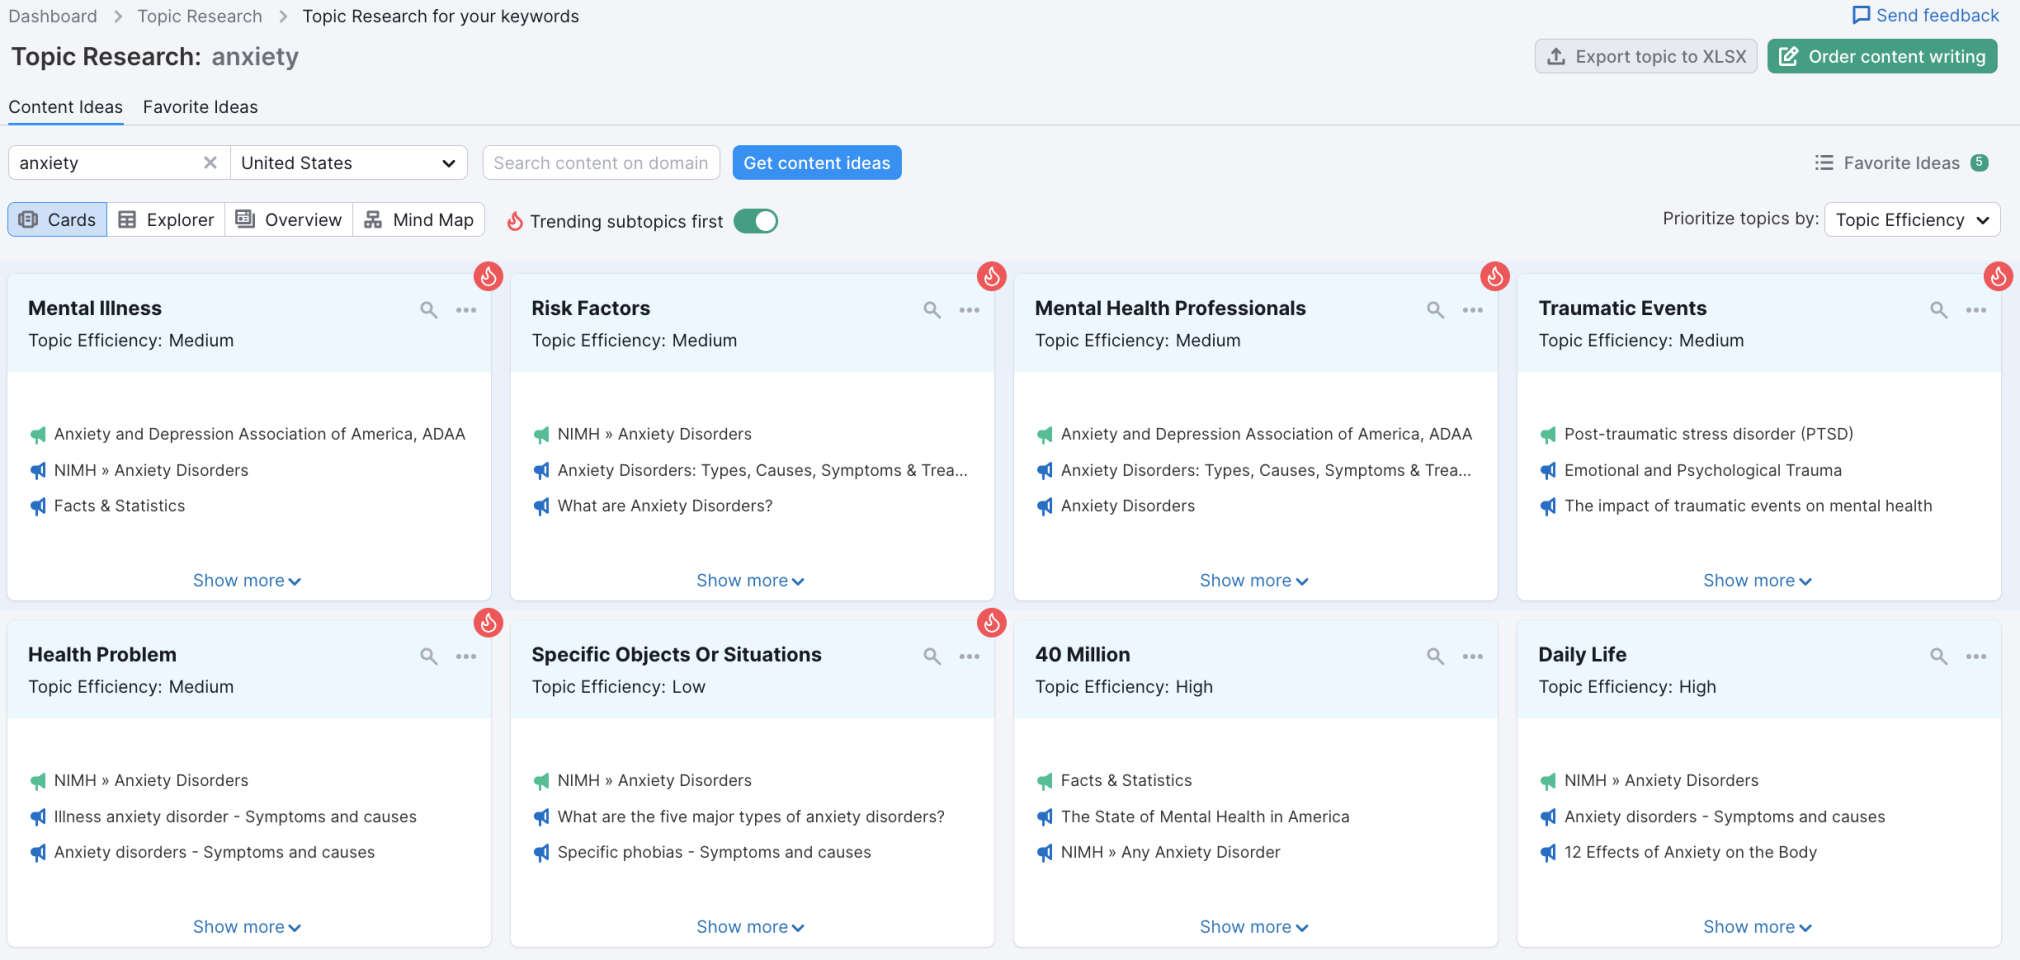Image resolution: width=2020 pixels, height=960 pixels.
Task: Click megaphone icon beside Facts & Statistics in Mental Illness
Action: click(x=38, y=506)
